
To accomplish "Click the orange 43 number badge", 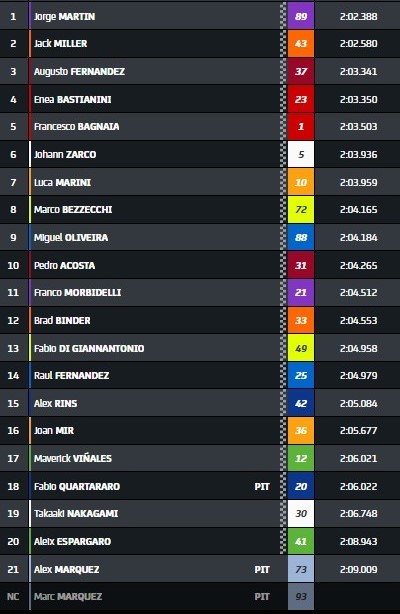I will [x=300, y=43].
